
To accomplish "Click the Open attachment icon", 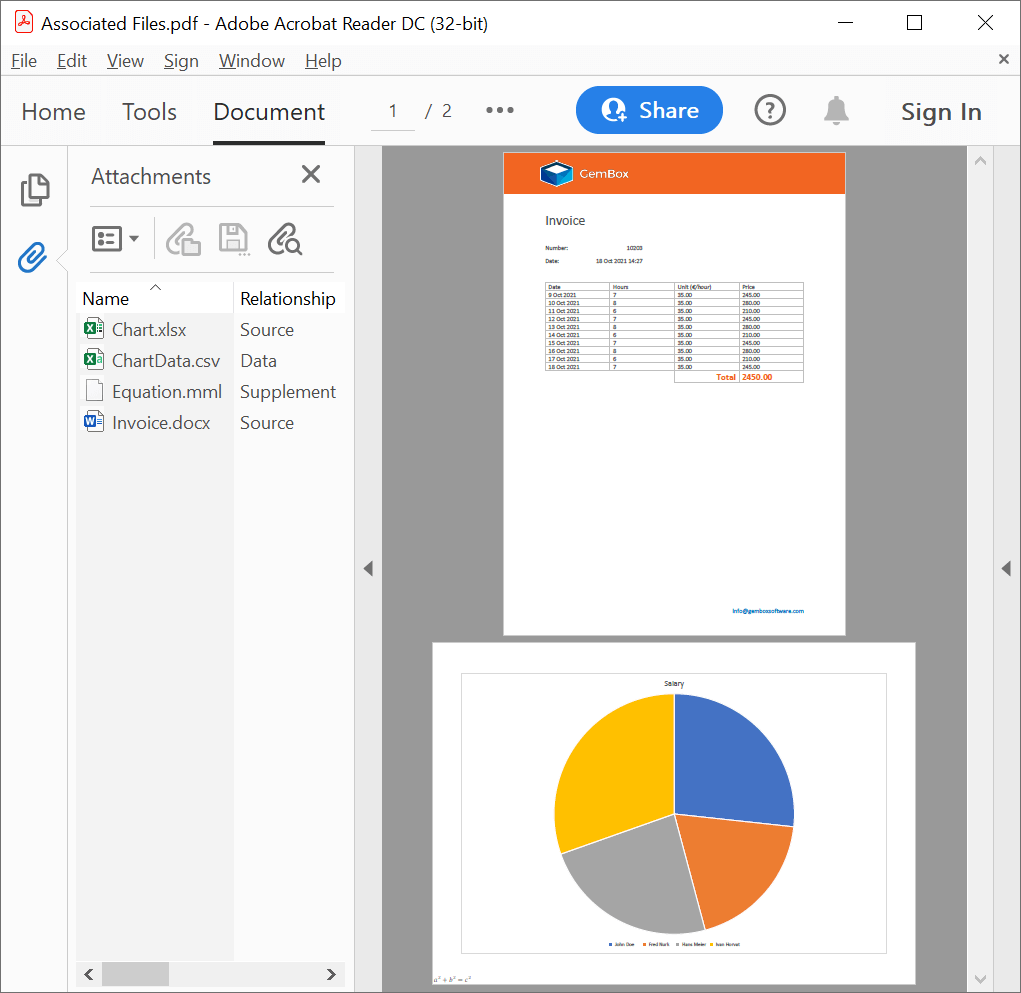I will [x=183, y=239].
